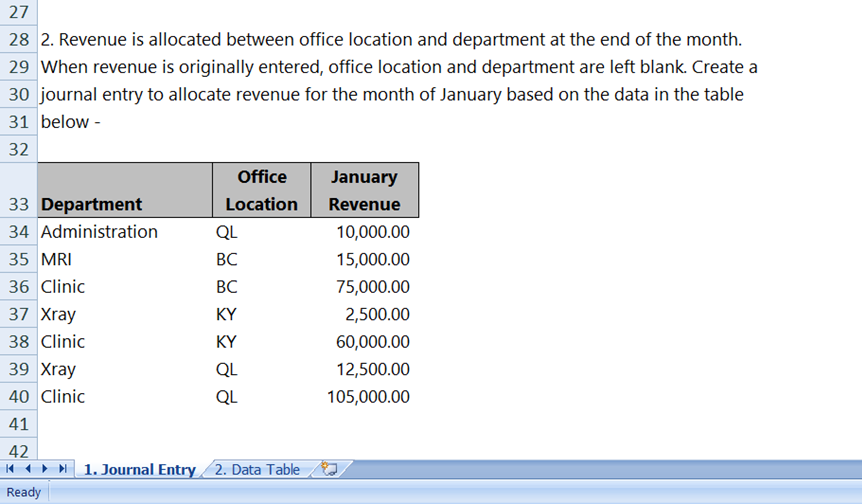
Task: Switch to the 2. Data Table sheet
Action: coord(257,469)
